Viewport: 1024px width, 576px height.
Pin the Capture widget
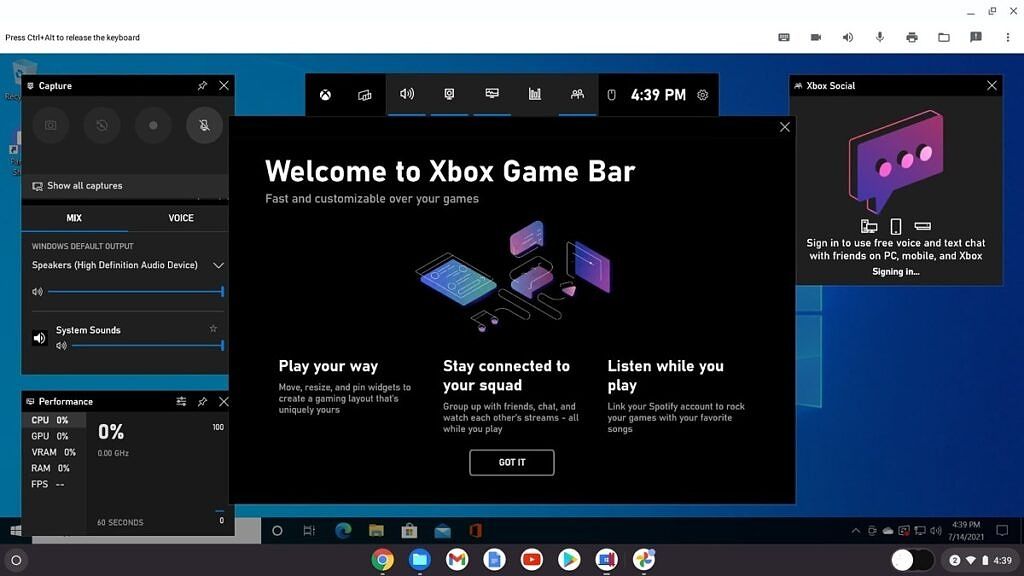click(x=201, y=85)
